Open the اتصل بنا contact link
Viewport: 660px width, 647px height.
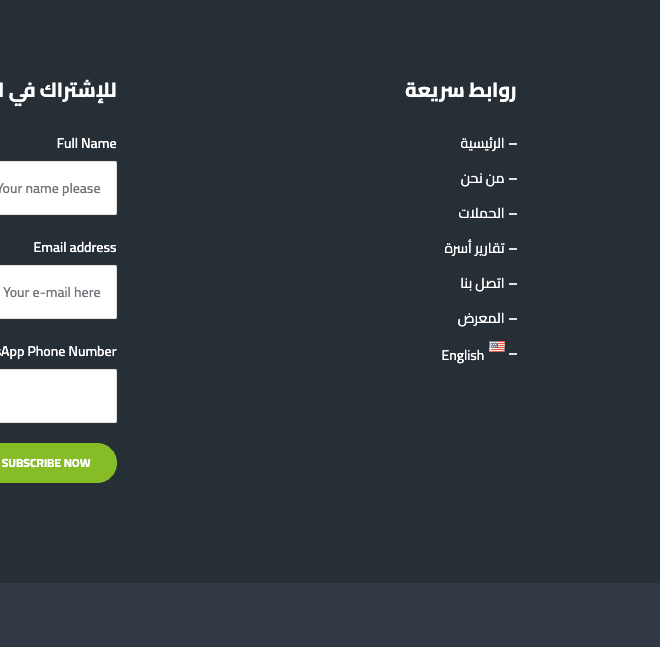click(482, 284)
